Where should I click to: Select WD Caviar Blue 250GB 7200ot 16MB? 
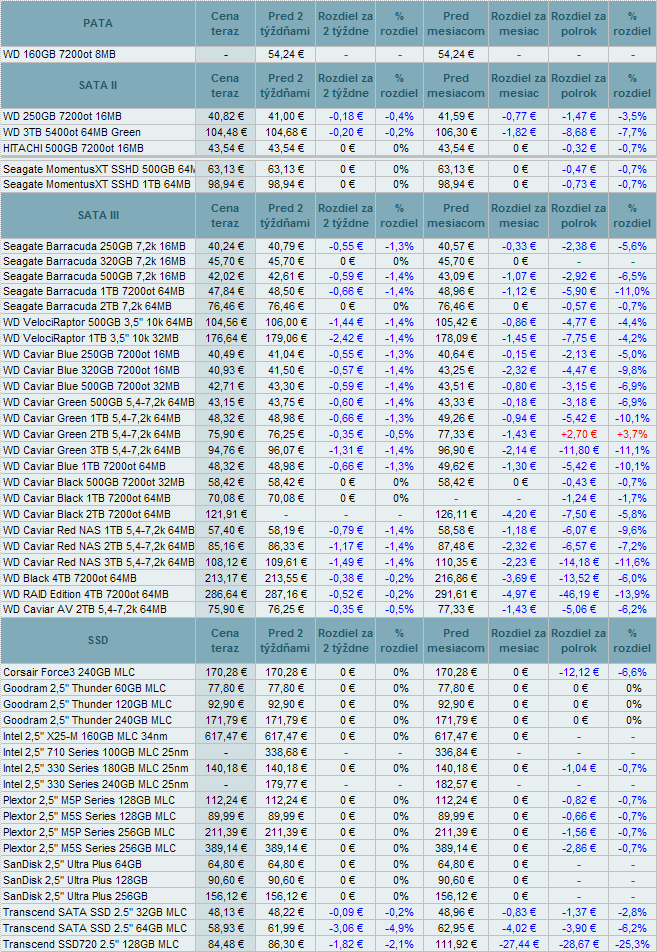pos(91,355)
